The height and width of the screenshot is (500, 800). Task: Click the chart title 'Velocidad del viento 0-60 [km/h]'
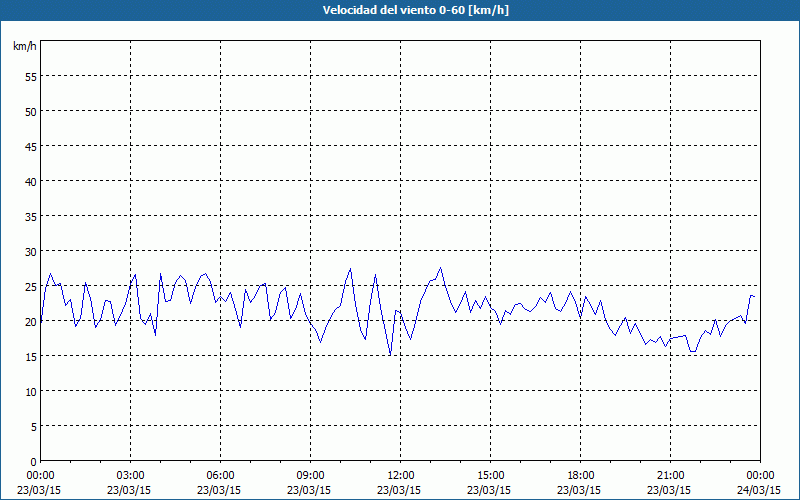coord(416,10)
